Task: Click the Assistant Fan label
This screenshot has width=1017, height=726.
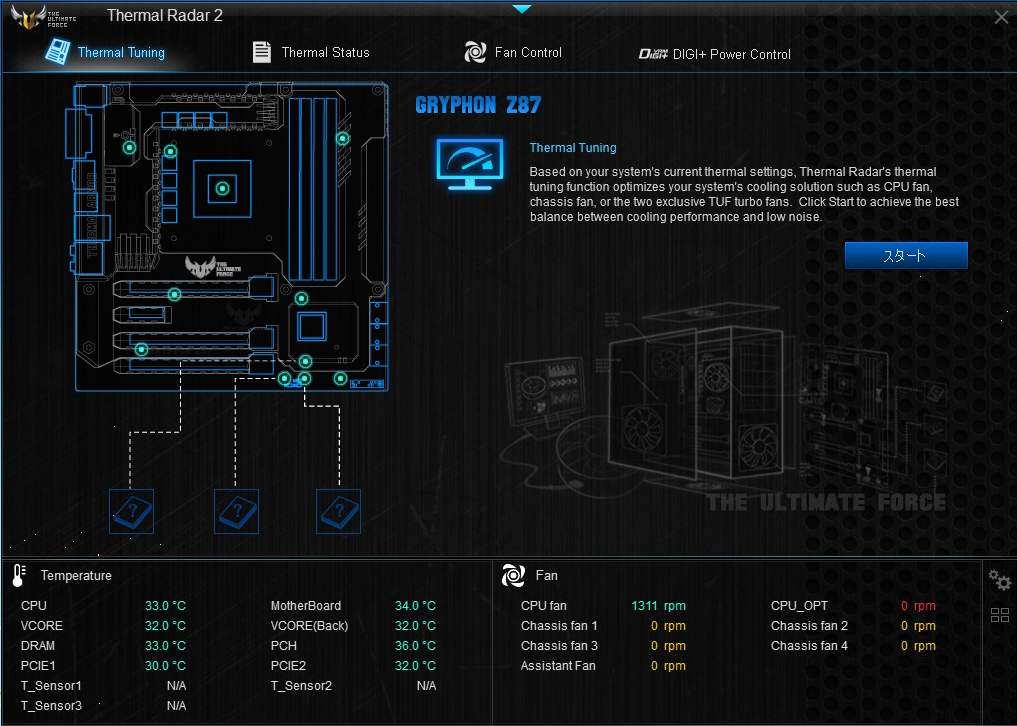Action: [558, 666]
